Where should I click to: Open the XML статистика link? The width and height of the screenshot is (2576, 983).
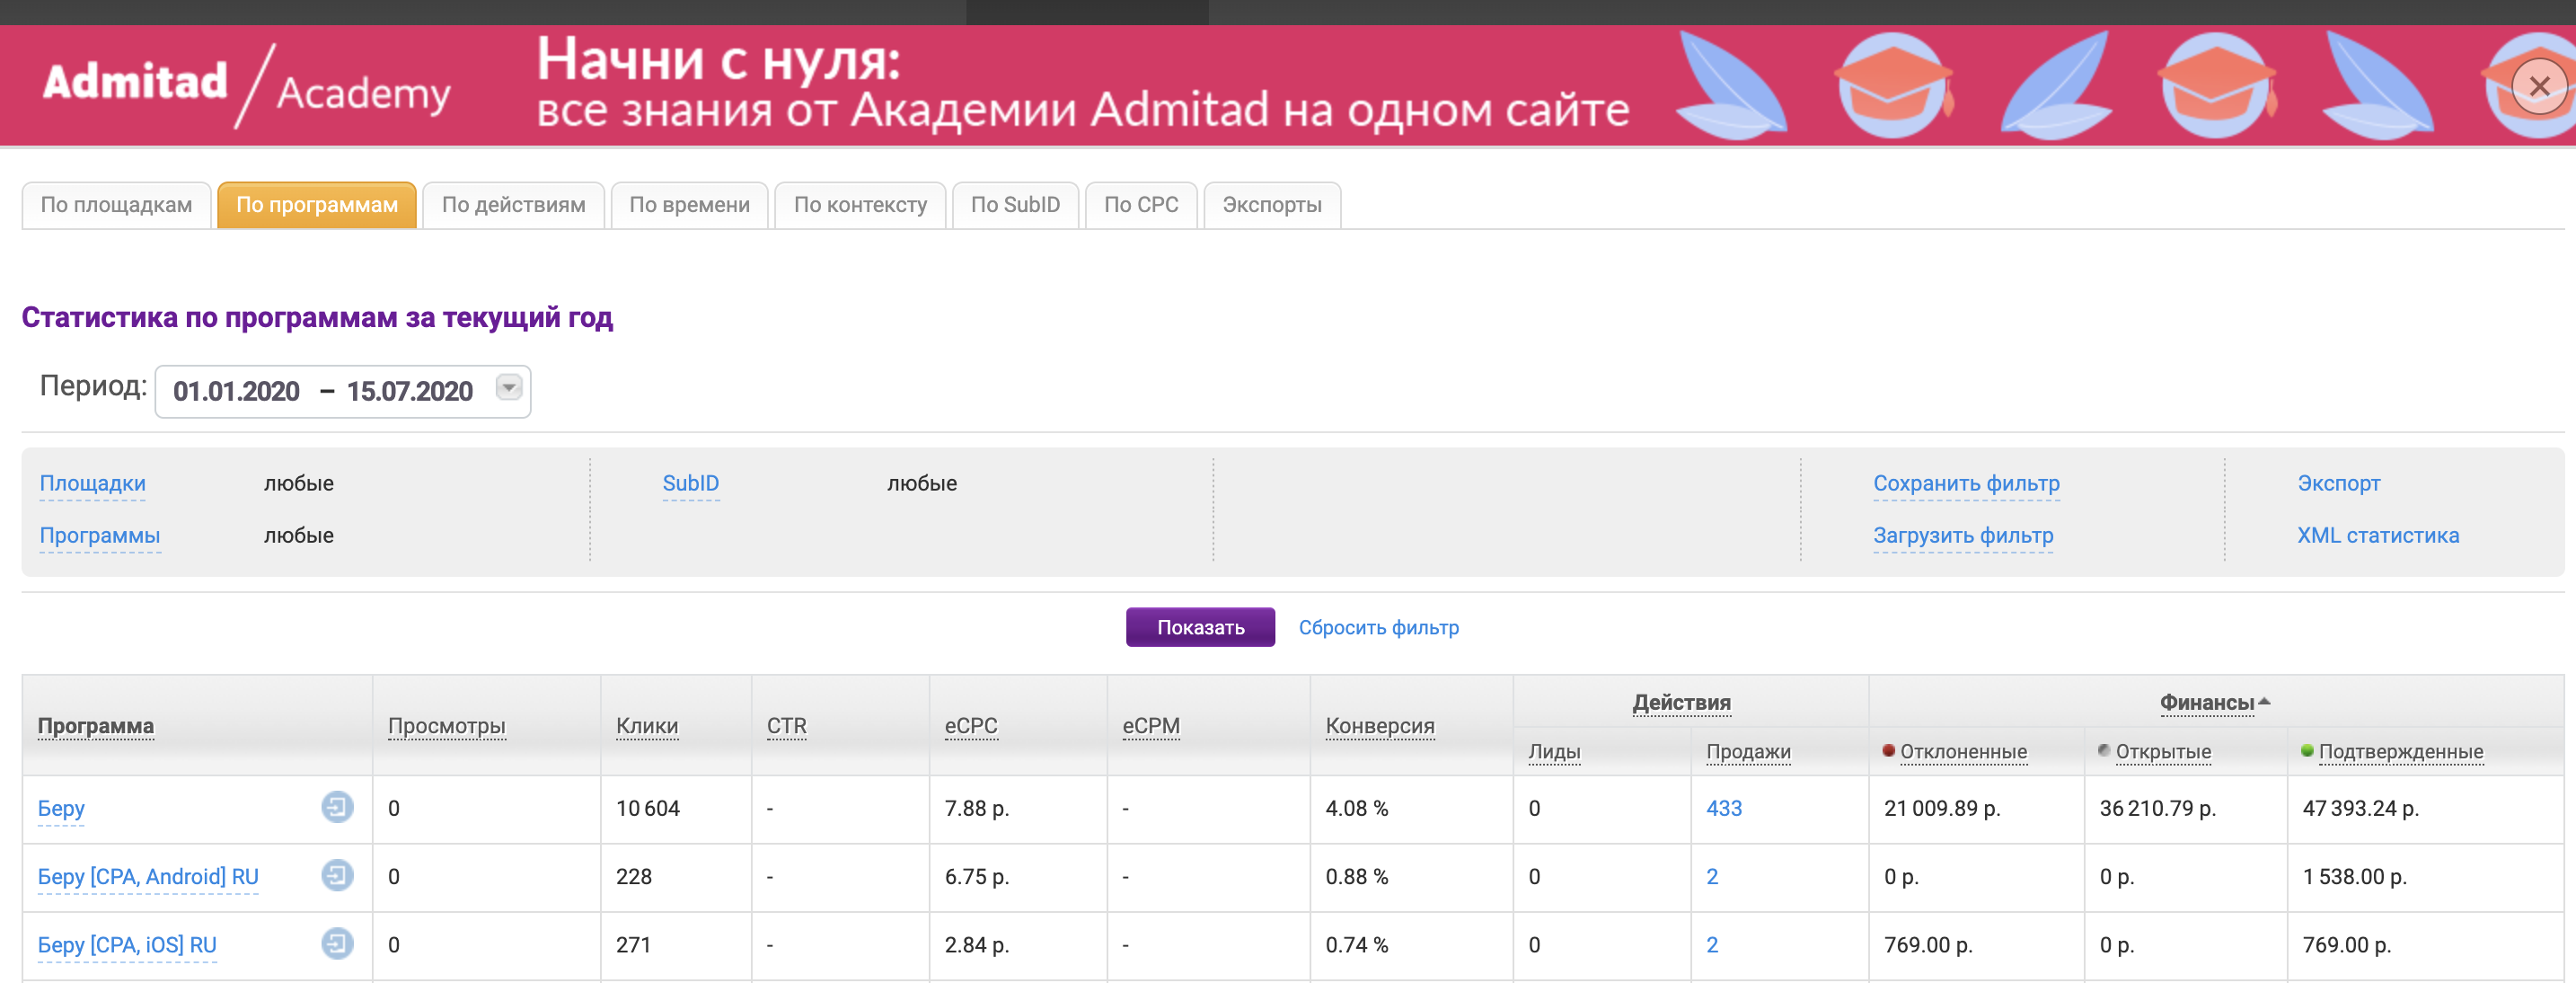tap(2377, 536)
